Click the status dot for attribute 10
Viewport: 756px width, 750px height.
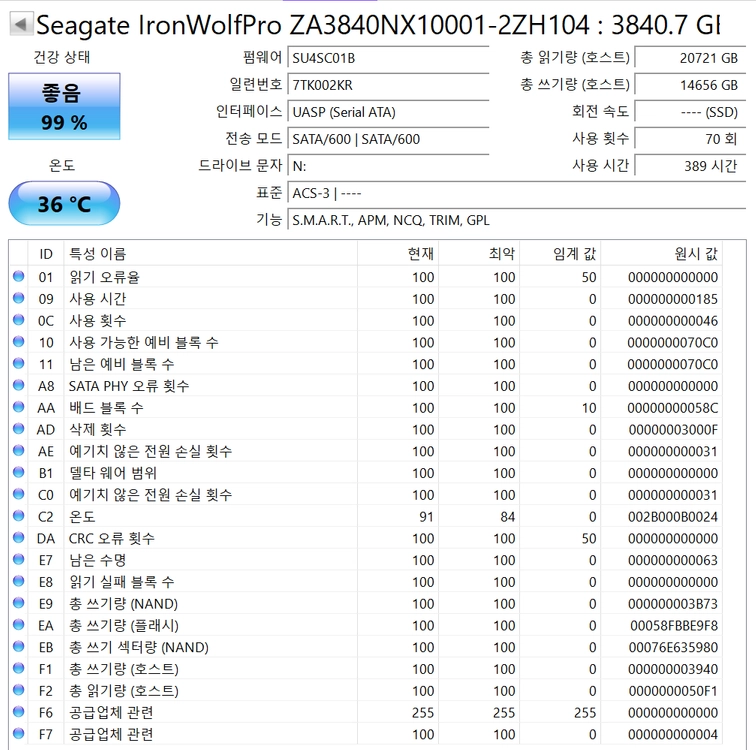tap(19, 342)
